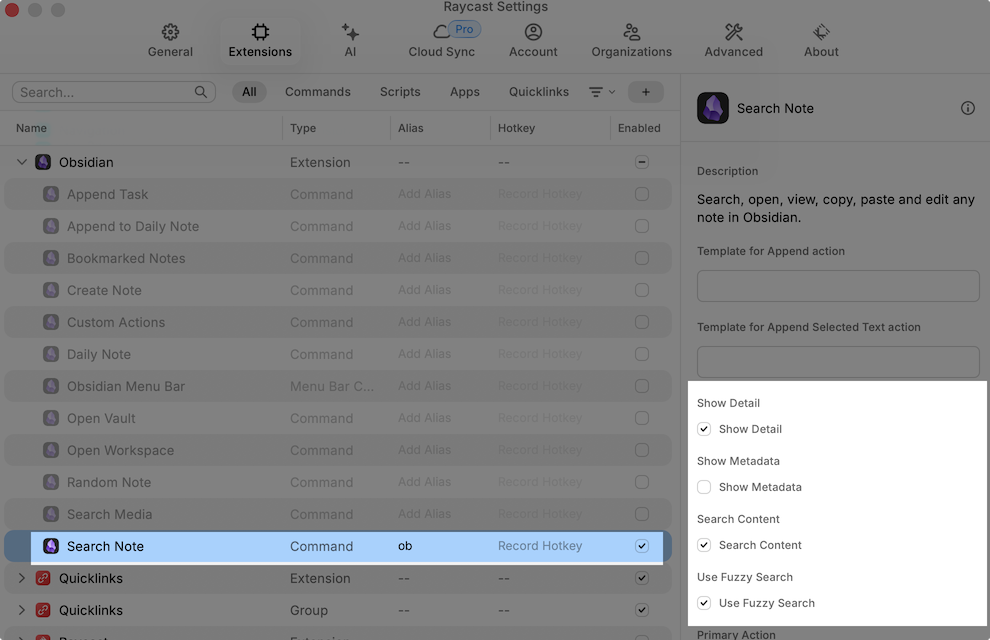
Task: Enable the Append Task command checkbox
Action: 641,194
